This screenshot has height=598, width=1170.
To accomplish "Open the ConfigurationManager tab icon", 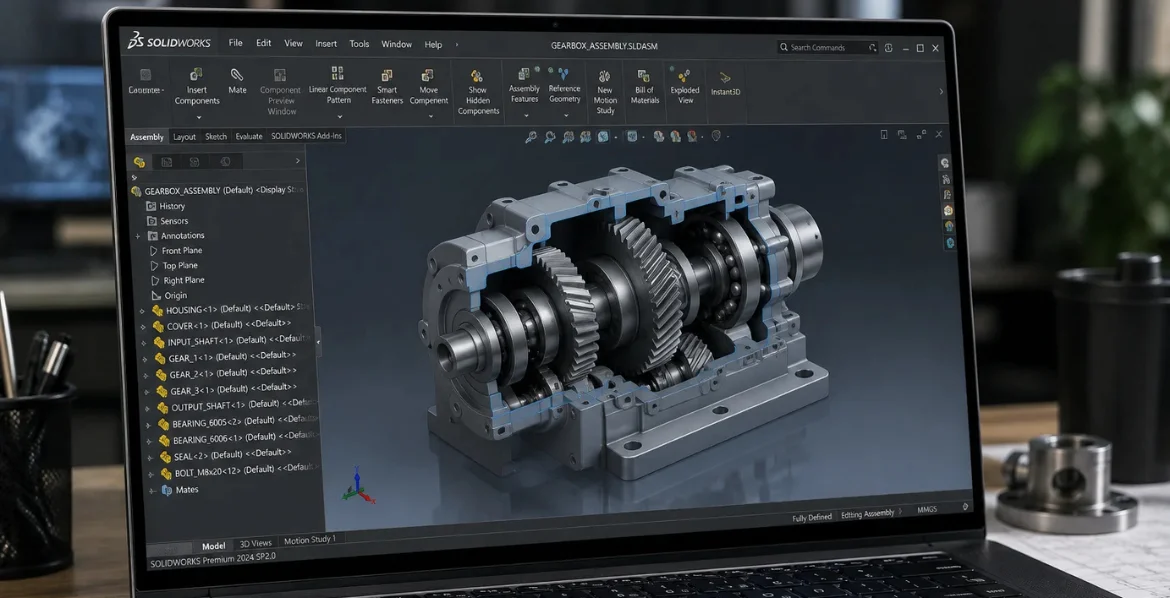I will (194, 162).
